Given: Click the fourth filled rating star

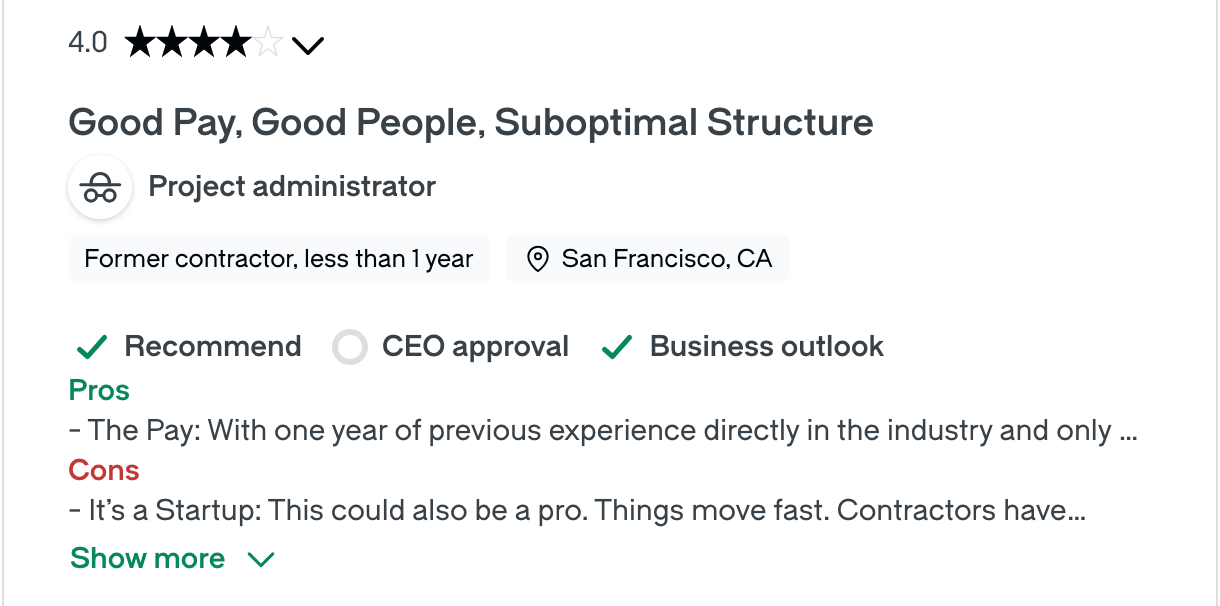Looking at the screenshot, I should 236,44.
